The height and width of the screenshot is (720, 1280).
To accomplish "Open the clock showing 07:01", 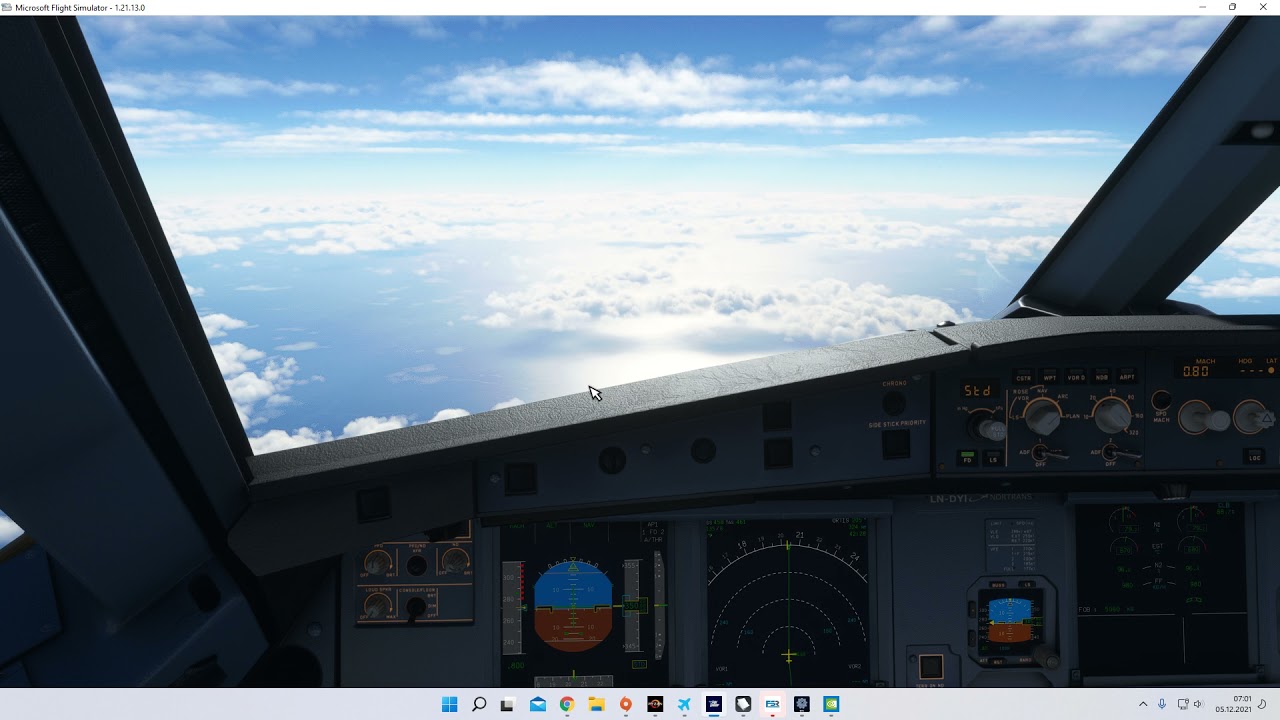I will point(1234,704).
